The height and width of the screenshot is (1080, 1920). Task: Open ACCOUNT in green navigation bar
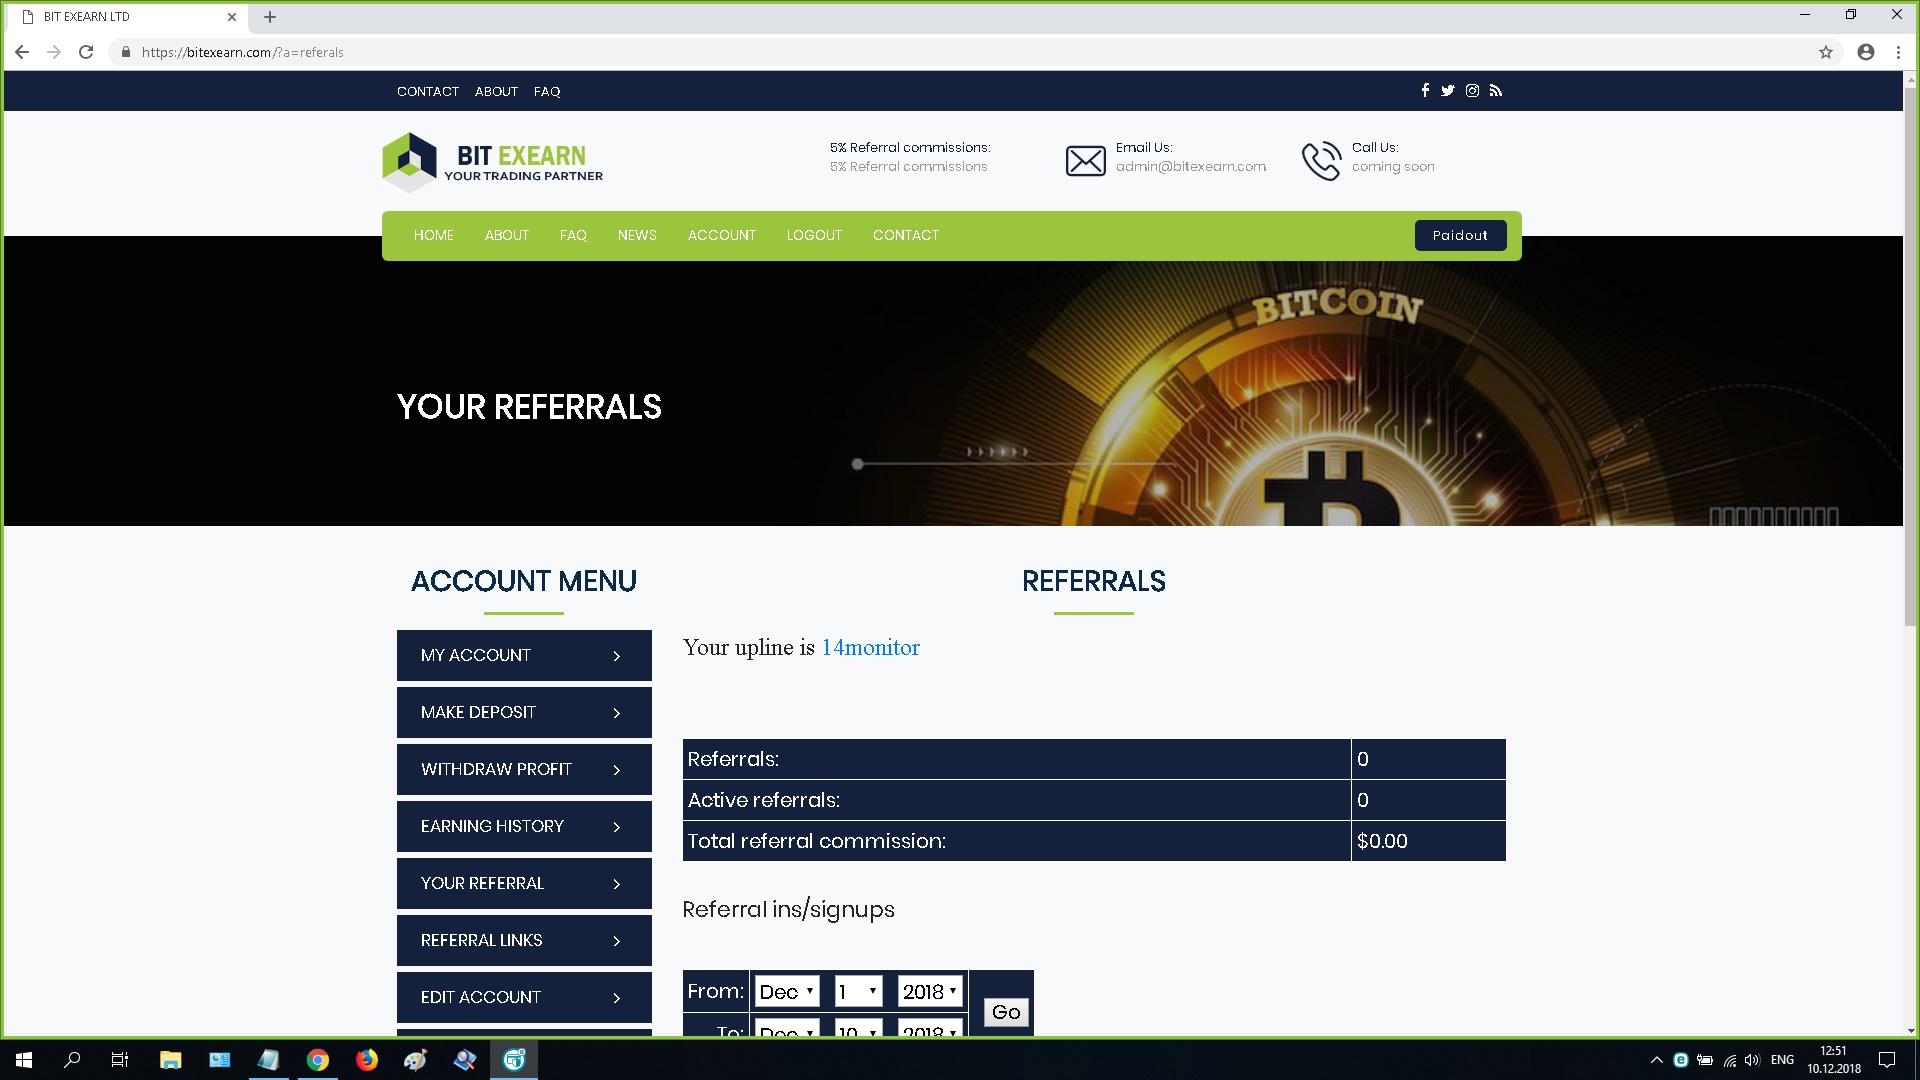(x=721, y=235)
